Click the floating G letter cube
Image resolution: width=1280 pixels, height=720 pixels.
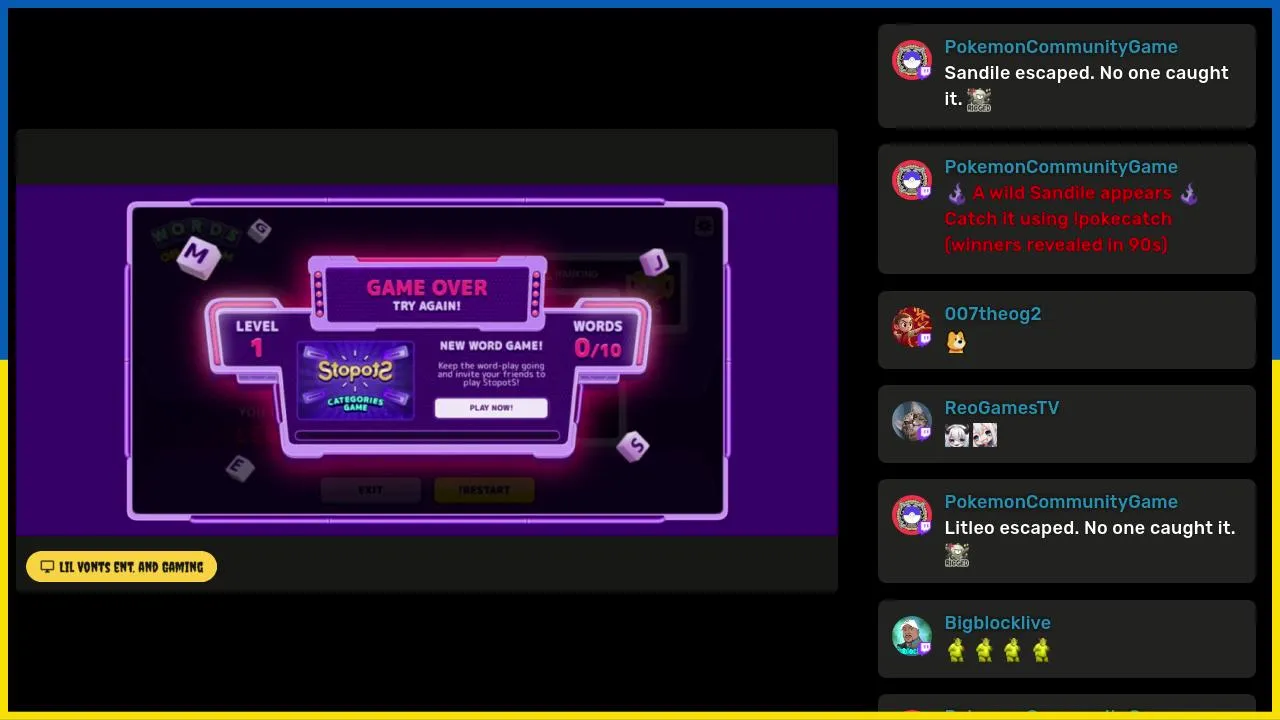pos(260,230)
